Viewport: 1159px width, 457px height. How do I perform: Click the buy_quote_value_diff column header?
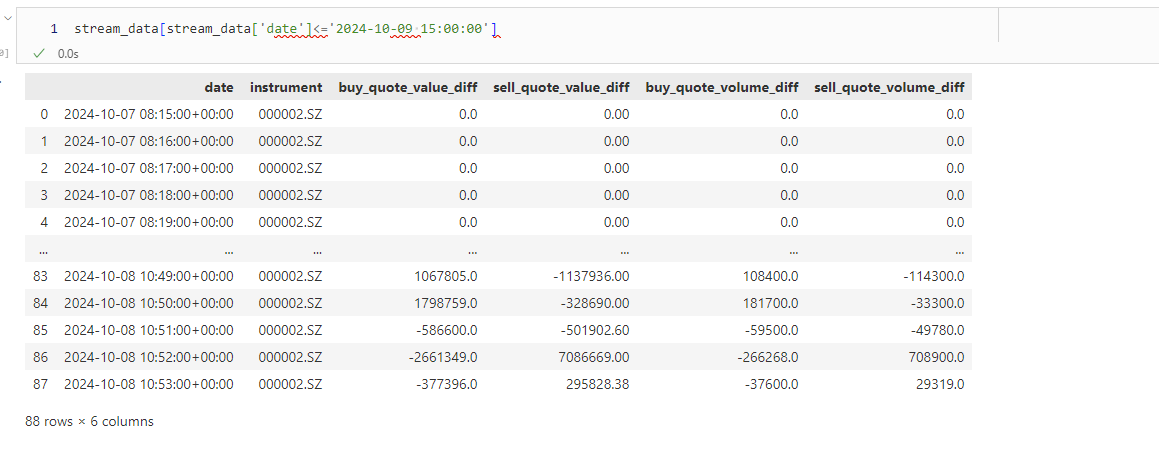pyautogui.click(x=408, y=87)
